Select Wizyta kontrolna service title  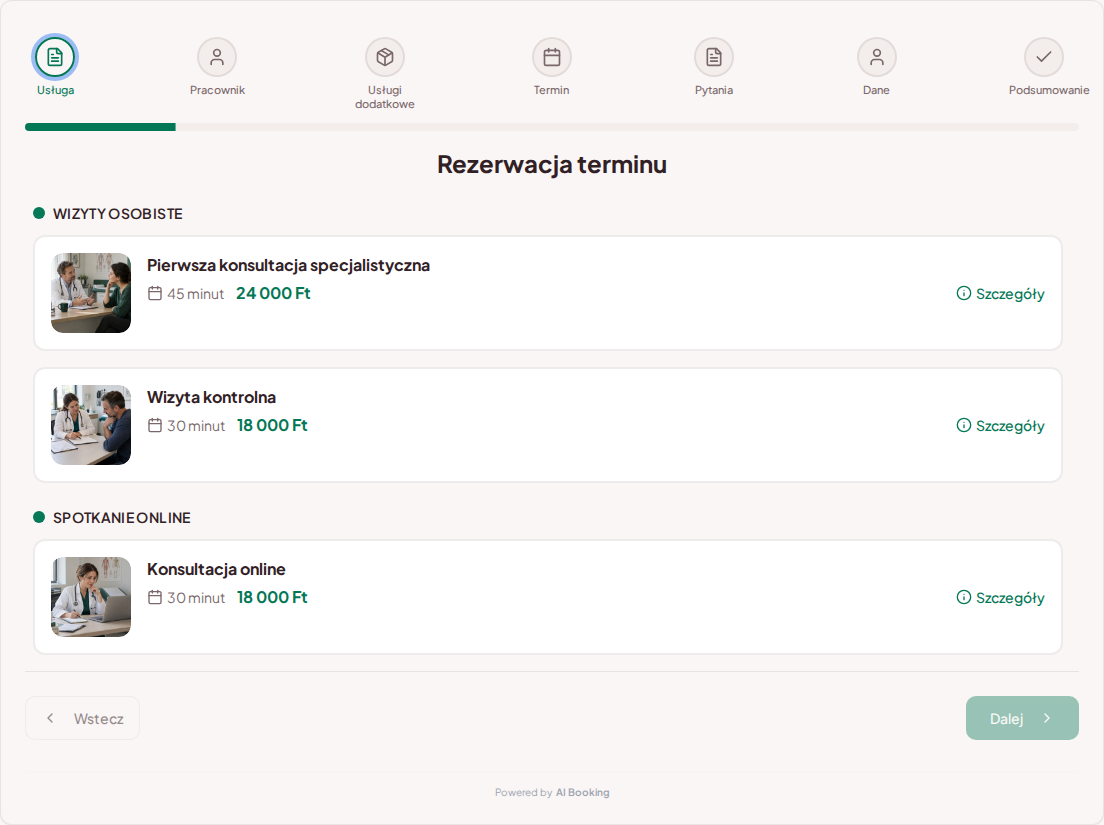coord(211,397)
